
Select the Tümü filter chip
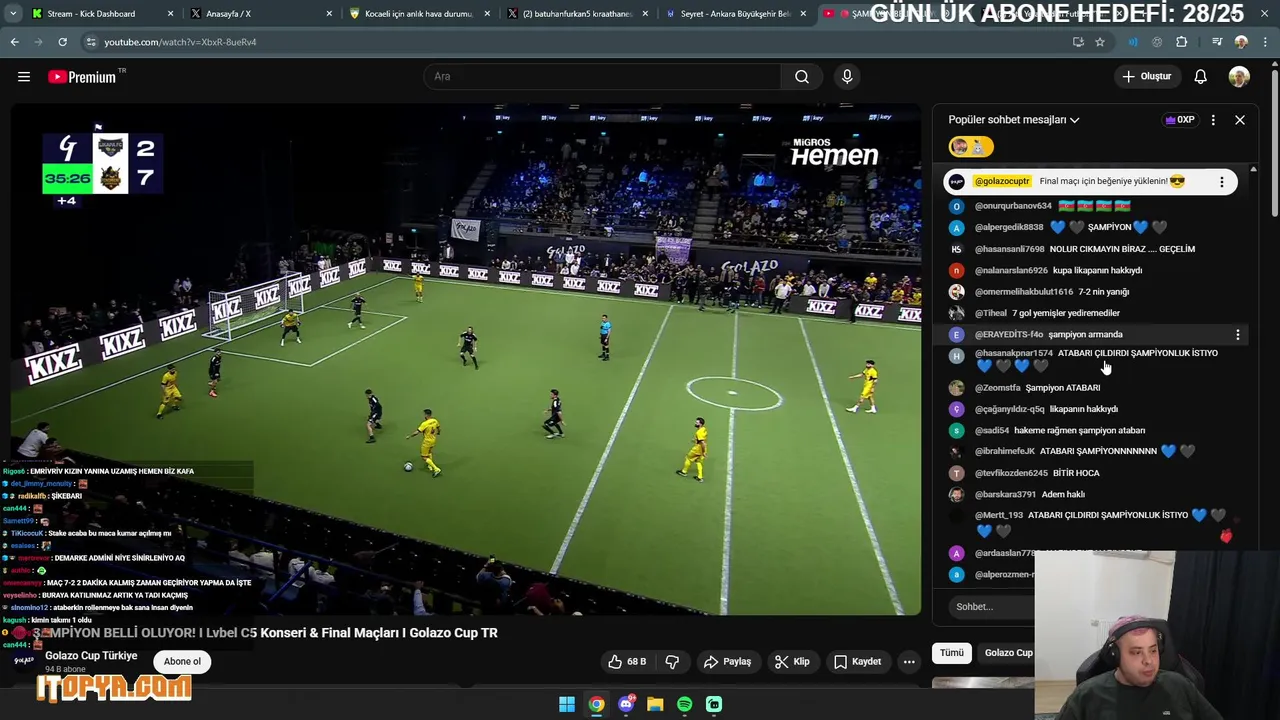[x=952, y=653]
